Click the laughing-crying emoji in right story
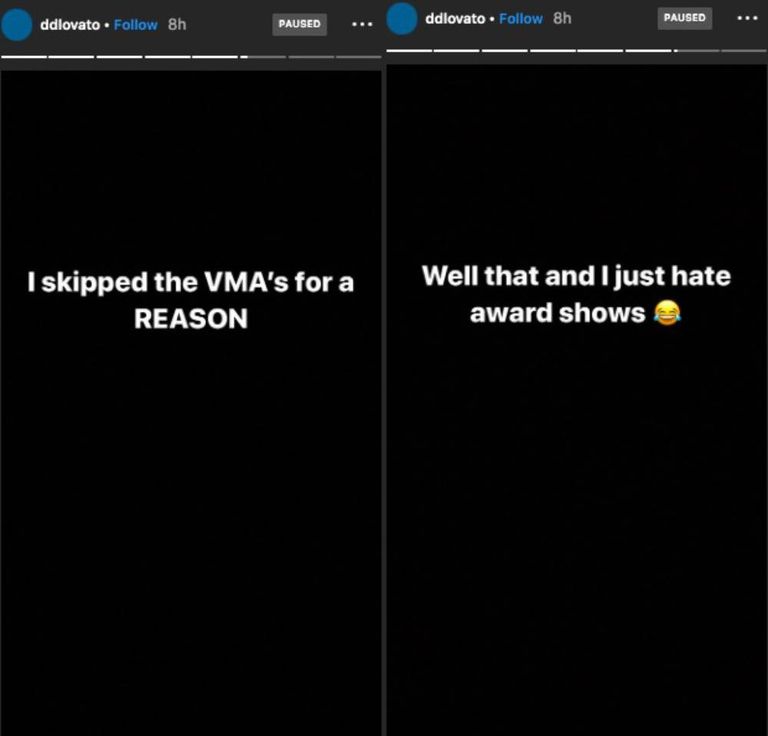The image size is (768, 736). [x=667, y=313]
